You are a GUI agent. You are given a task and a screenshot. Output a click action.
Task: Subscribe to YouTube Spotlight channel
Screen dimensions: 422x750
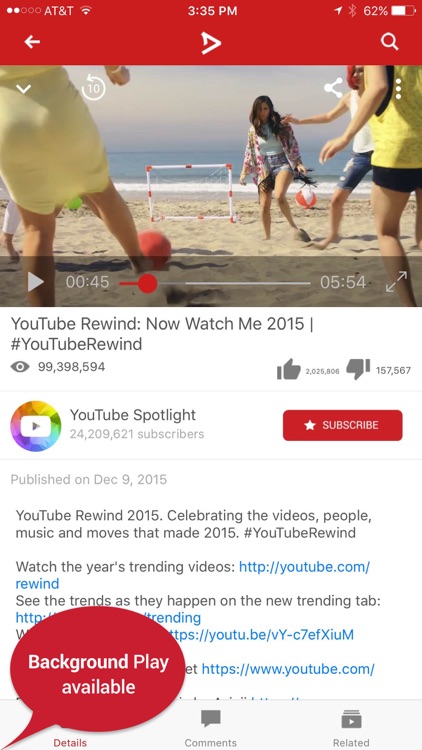click(343, 425)
